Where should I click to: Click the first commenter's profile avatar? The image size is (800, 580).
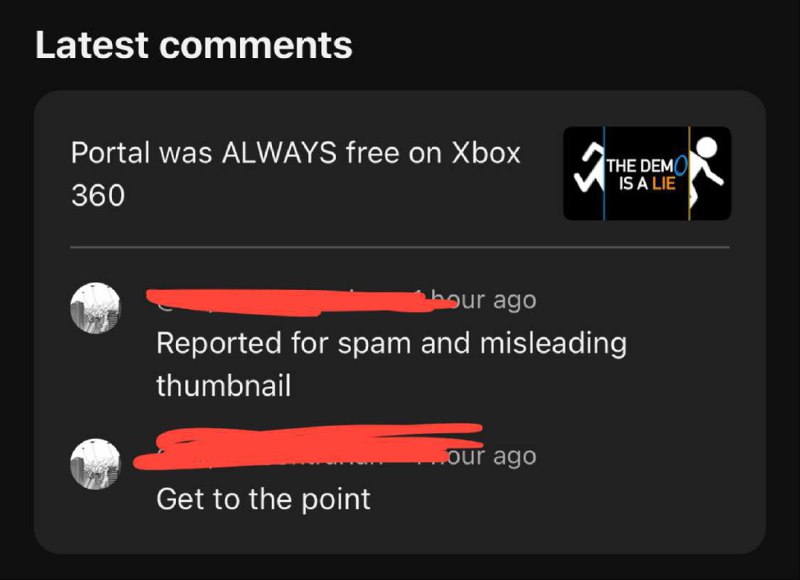[95, 308]
